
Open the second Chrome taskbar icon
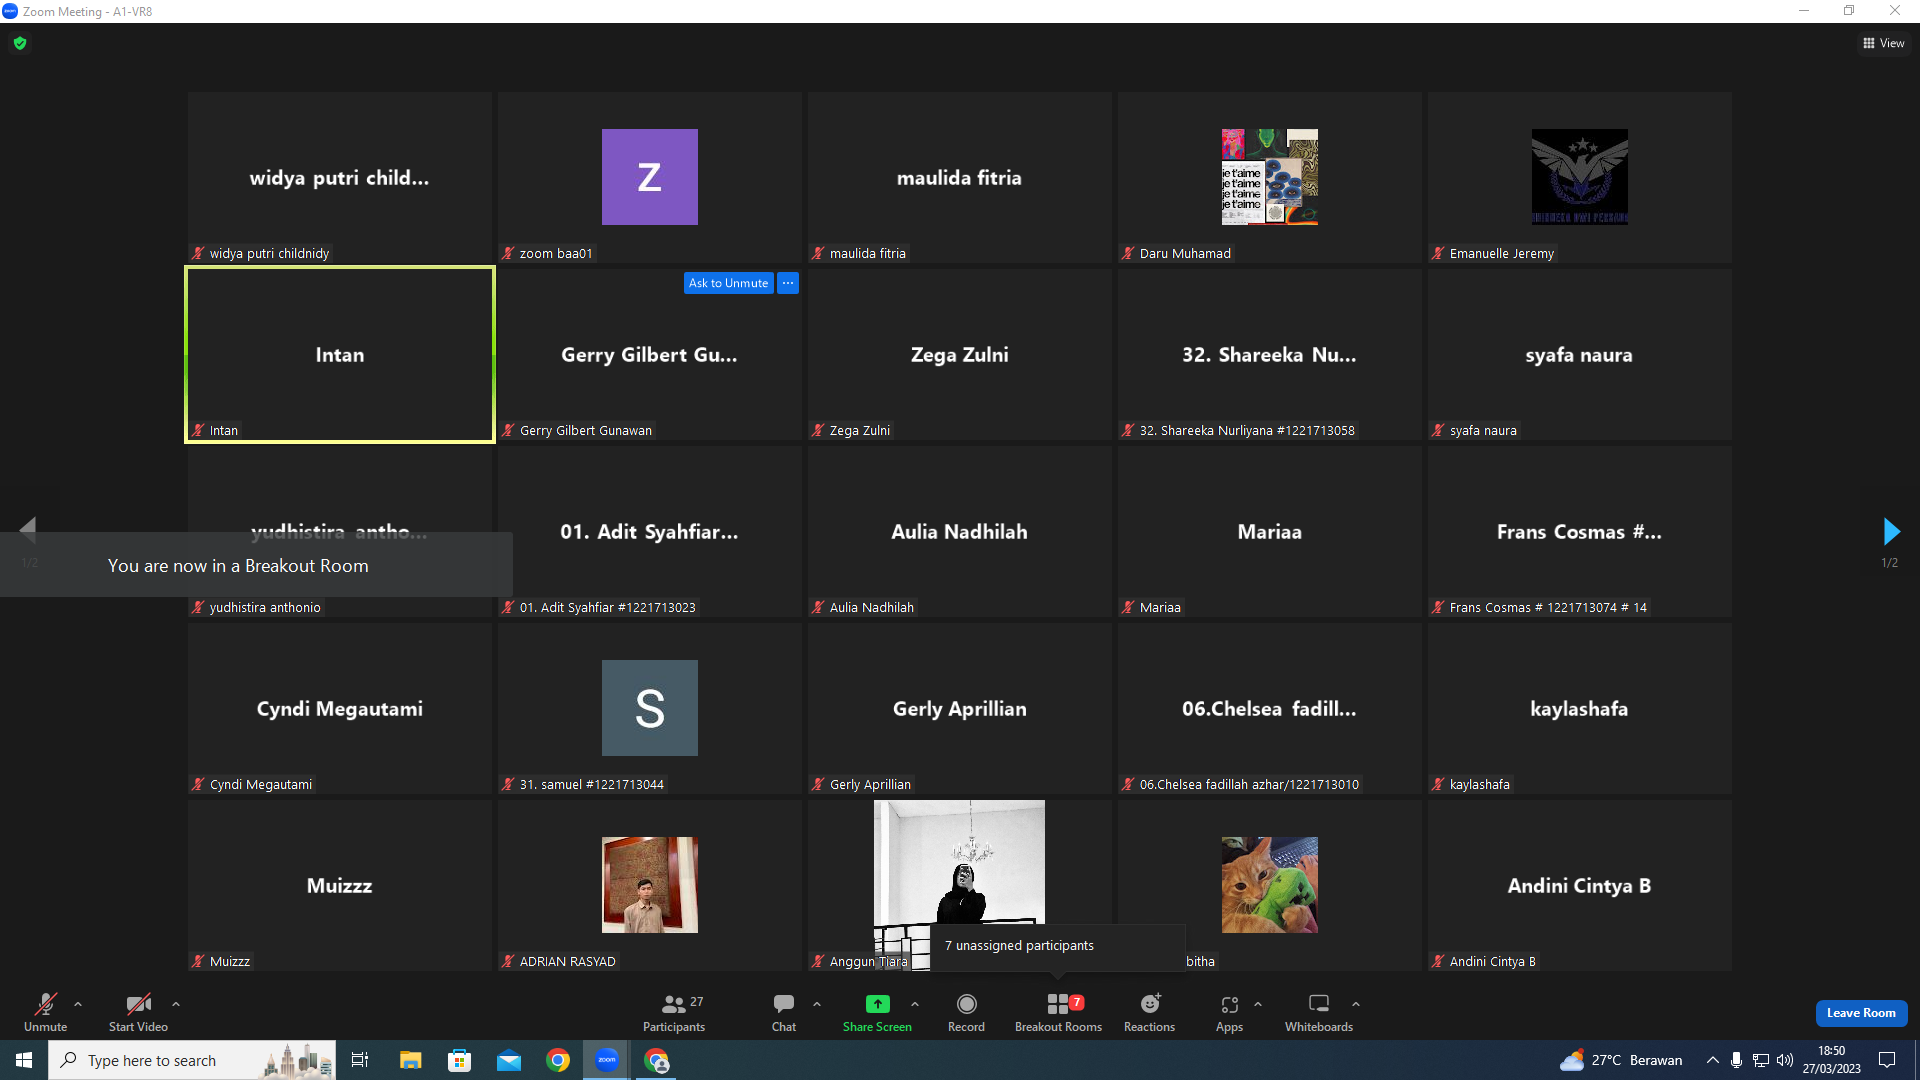pos(656,1060)
